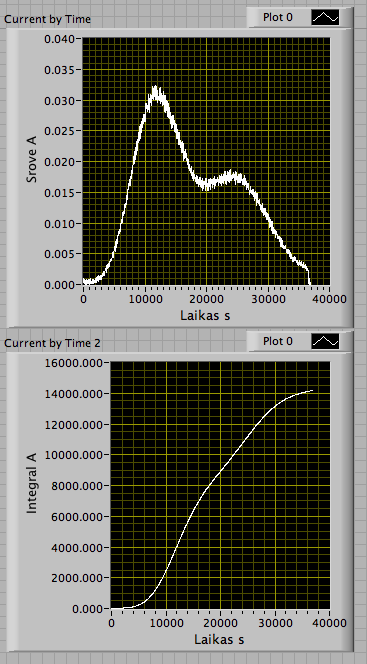The height and width of the screenshot is (664, 367).
Task: Click plot style icon in Current by Time 2 legend
Action: pyautogui.click(x=325, y=341)
